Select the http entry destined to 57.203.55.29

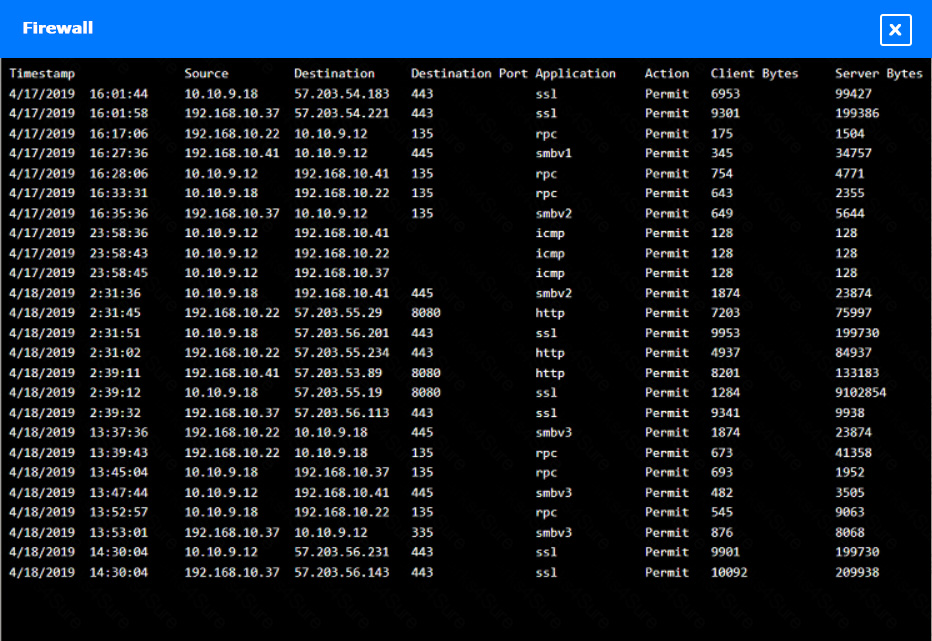[400, 313]
